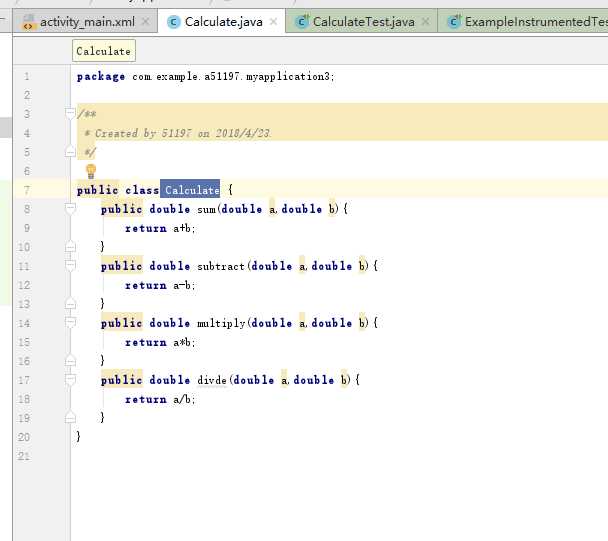Collapse the multiply method at line 14

click(x=70, y=322)
